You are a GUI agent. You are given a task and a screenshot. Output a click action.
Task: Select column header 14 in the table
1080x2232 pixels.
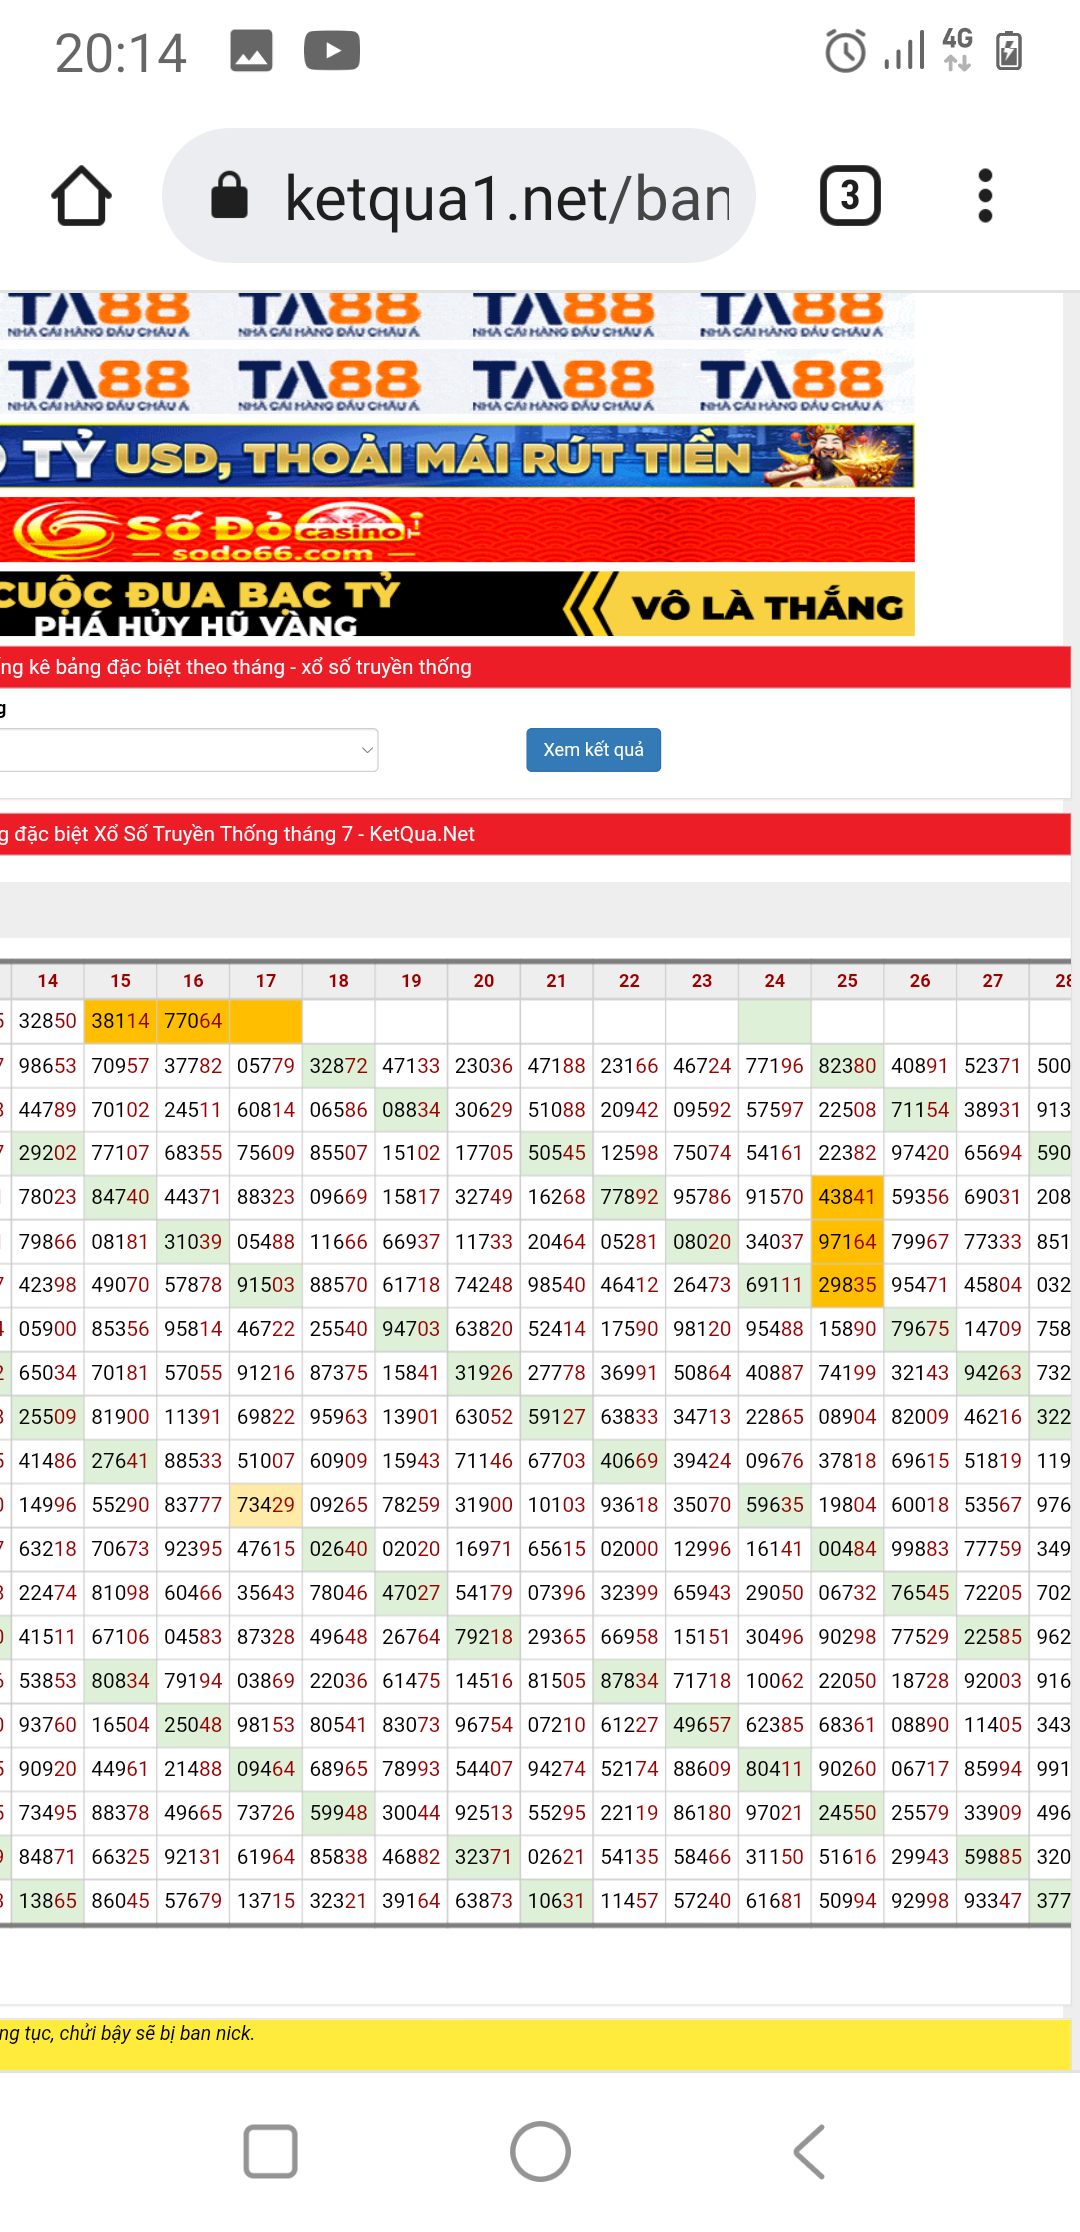coord(47,981)
